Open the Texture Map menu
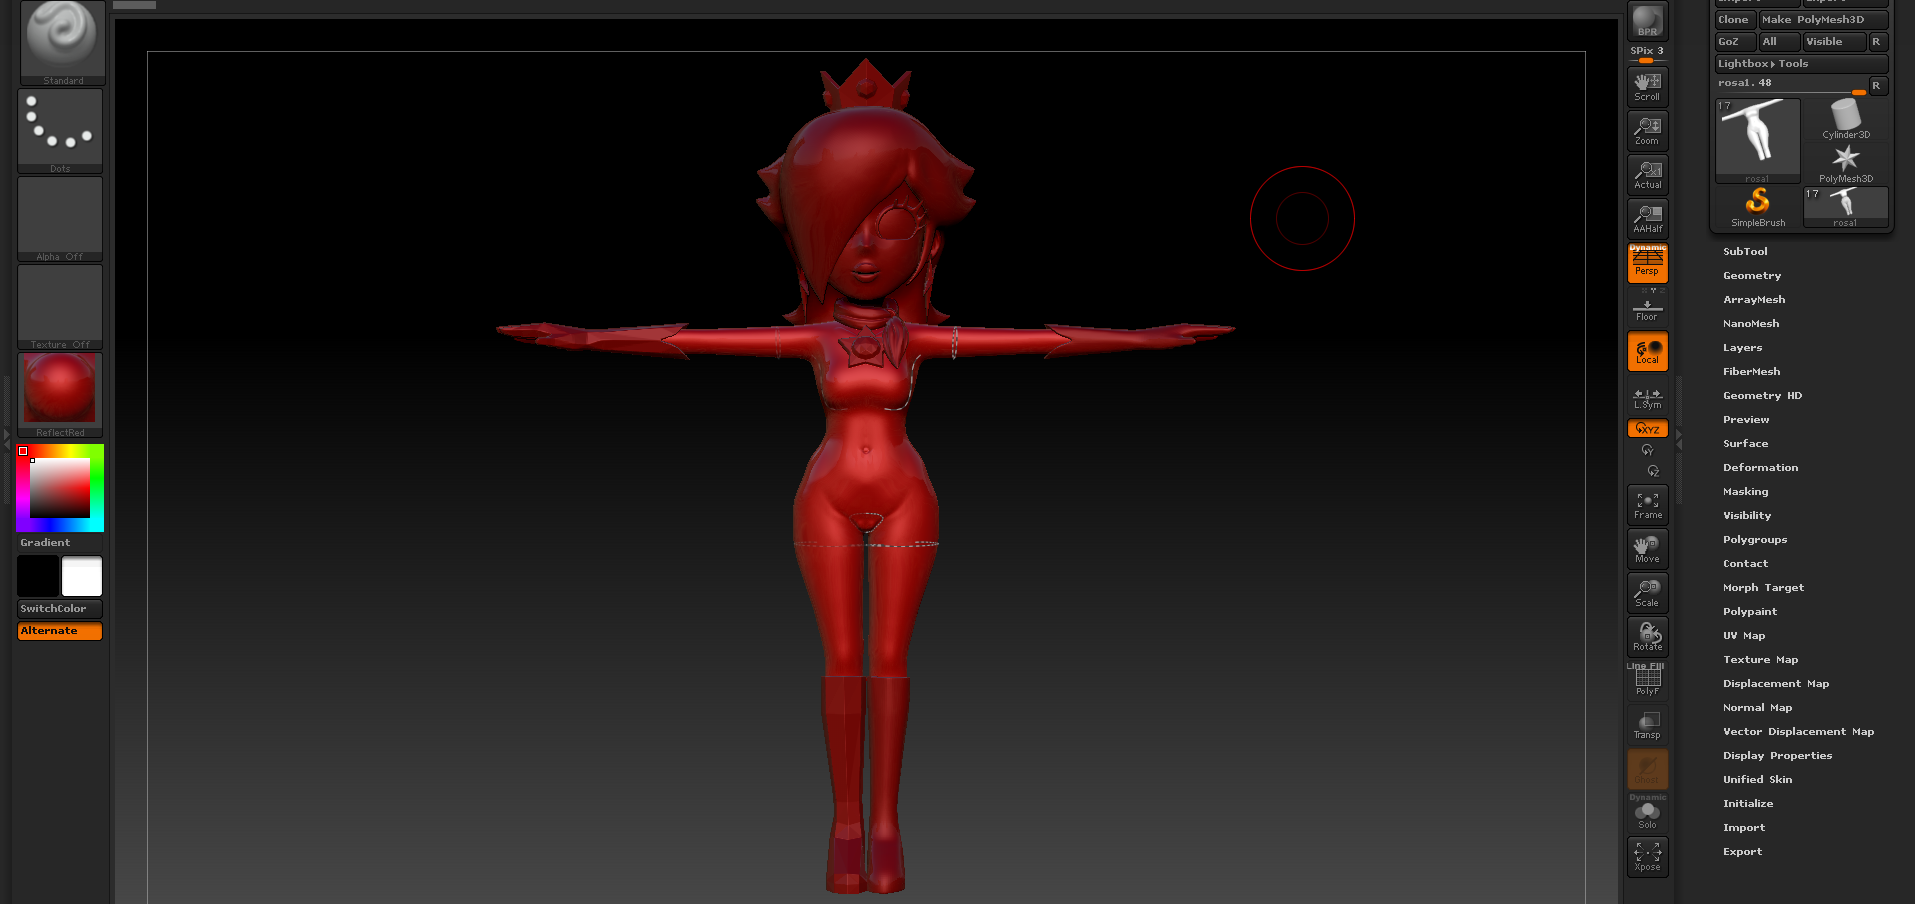 (1761, 660)
